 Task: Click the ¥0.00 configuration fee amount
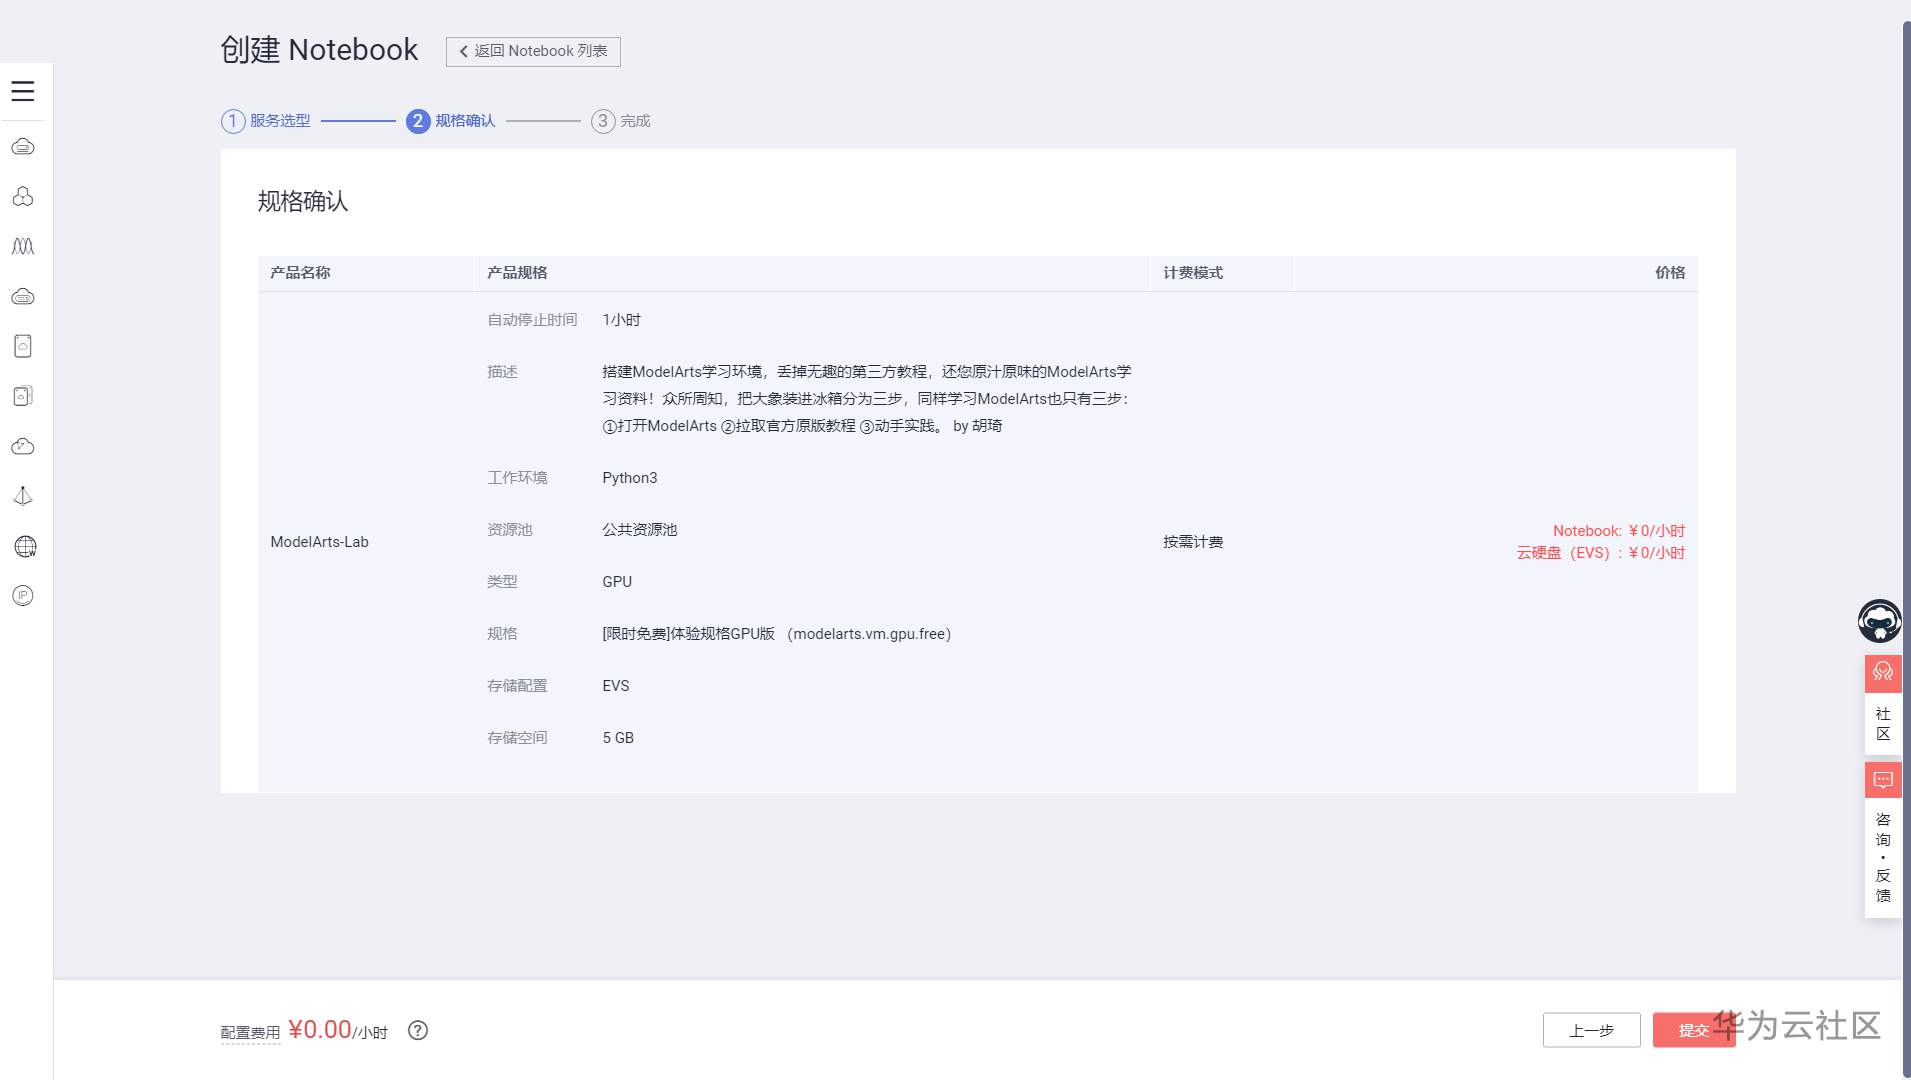320,1029
